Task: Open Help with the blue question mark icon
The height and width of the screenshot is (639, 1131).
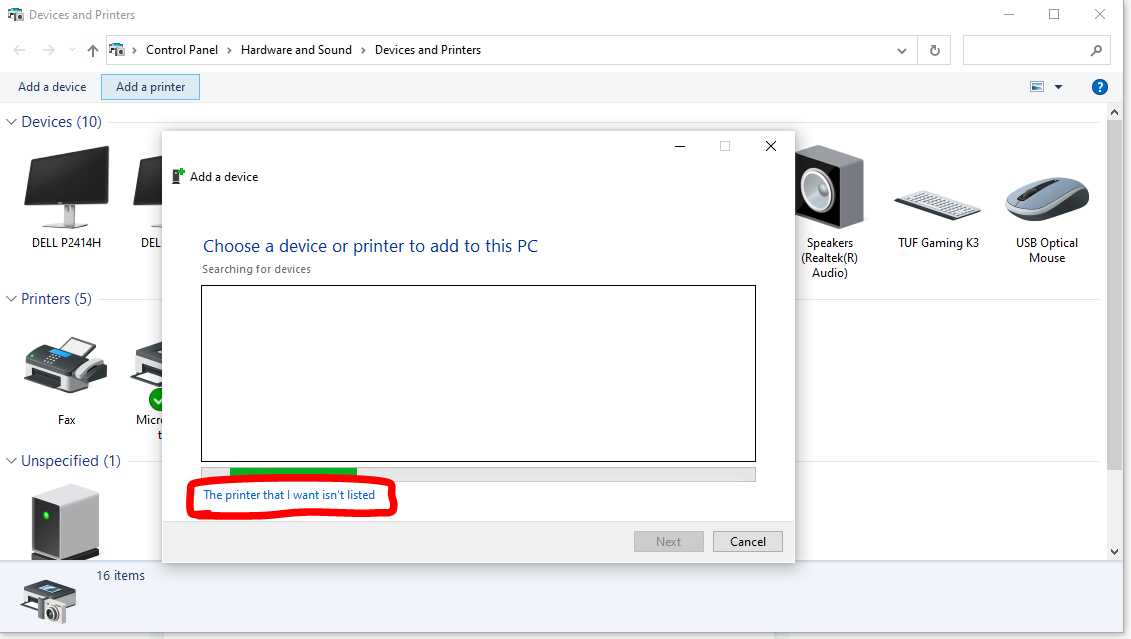Action: pyautogui.click(x=1099, y=87)
